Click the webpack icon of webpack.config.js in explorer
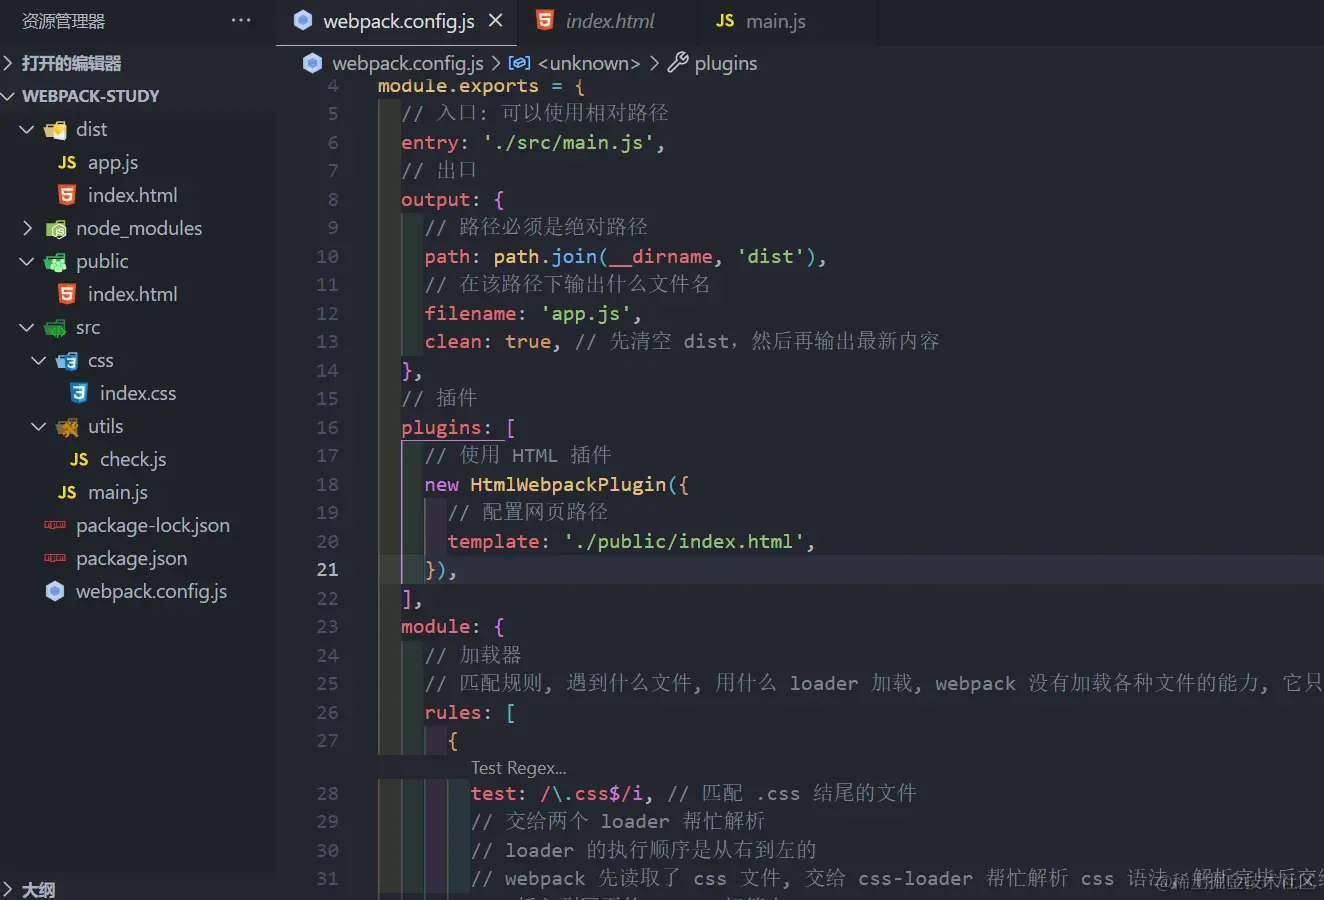The height and width of the screenshot is (900, 1324). click(x=55, y=591)
